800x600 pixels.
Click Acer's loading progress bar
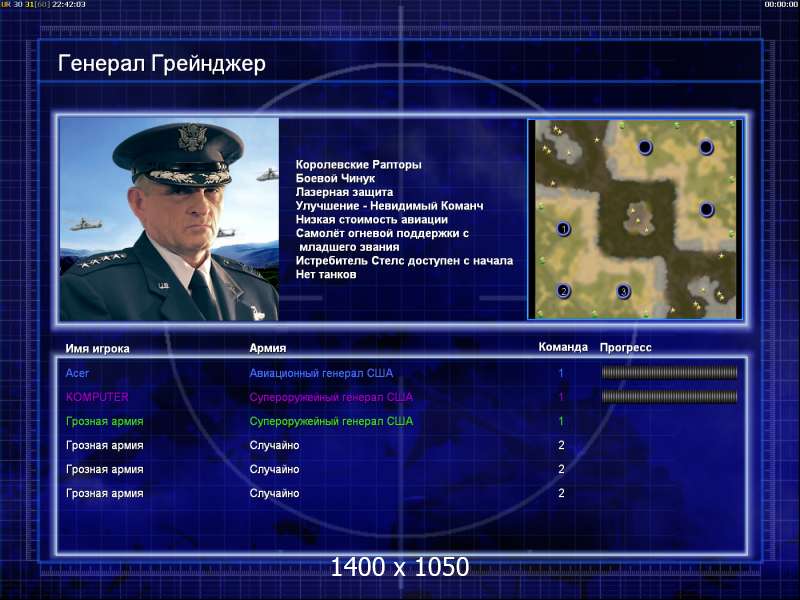[669, 373]
